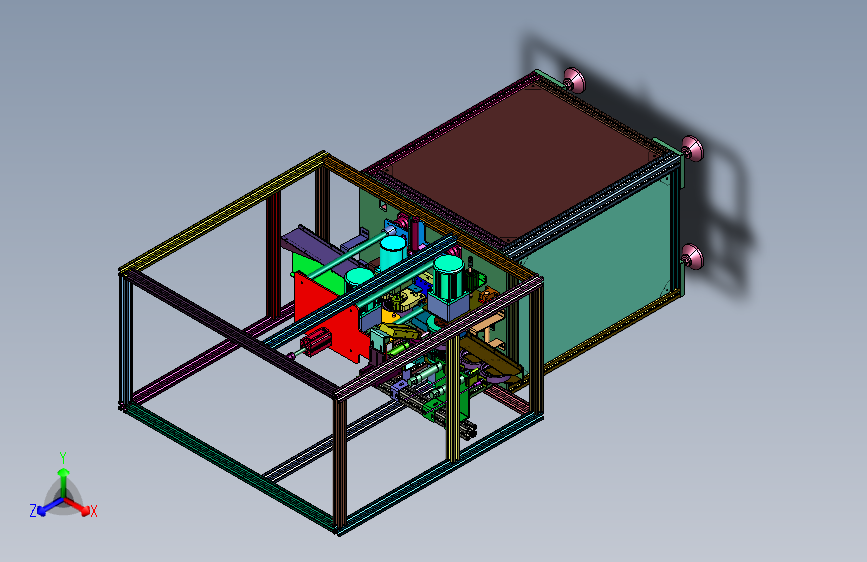
Task: Select the red pneumatic cylinder on the red plate
Action: click(x=316, y=342)
